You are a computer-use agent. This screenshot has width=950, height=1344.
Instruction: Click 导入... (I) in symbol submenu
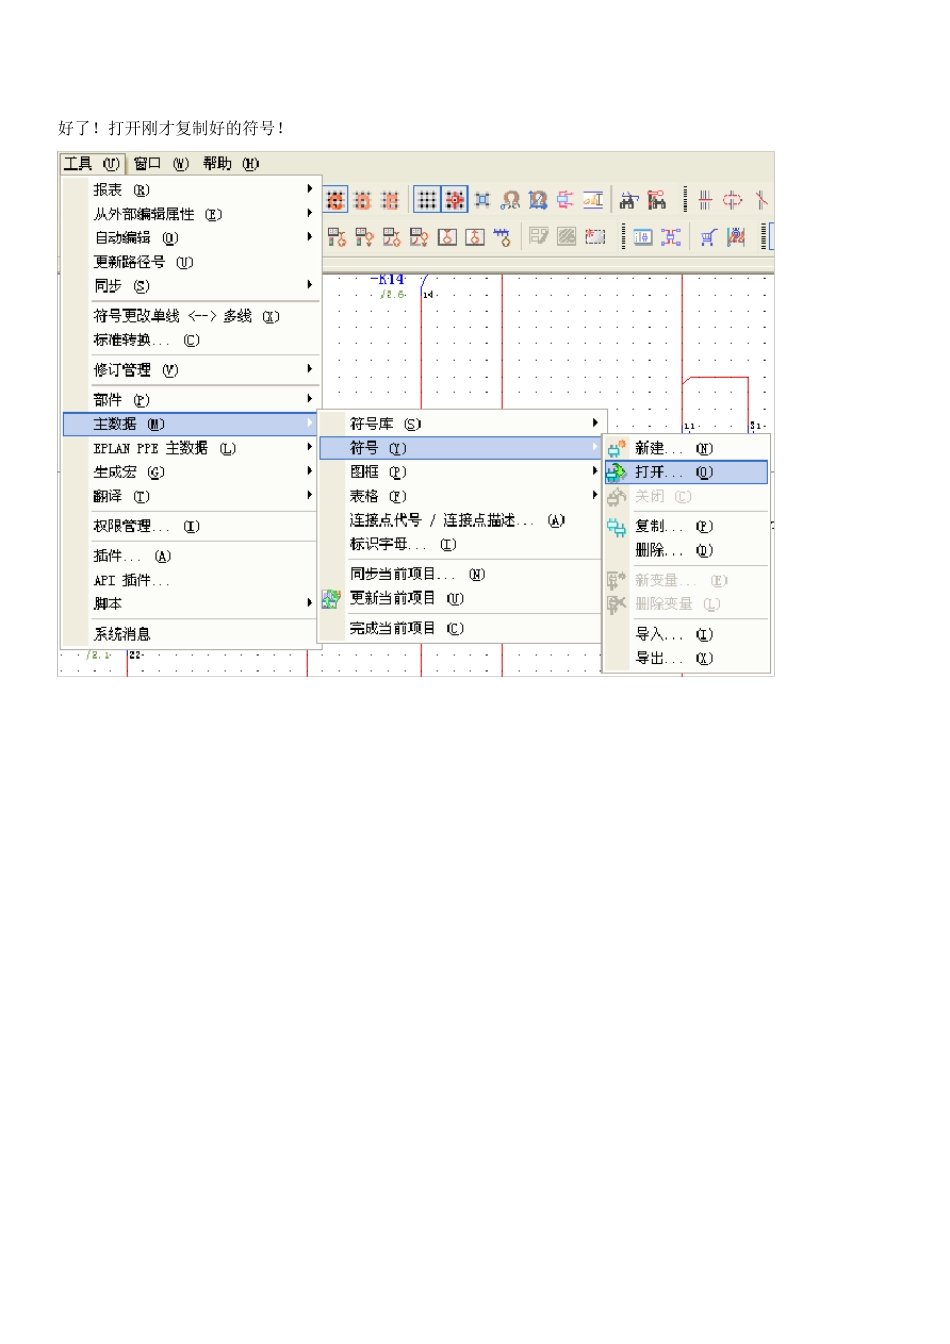686,634
